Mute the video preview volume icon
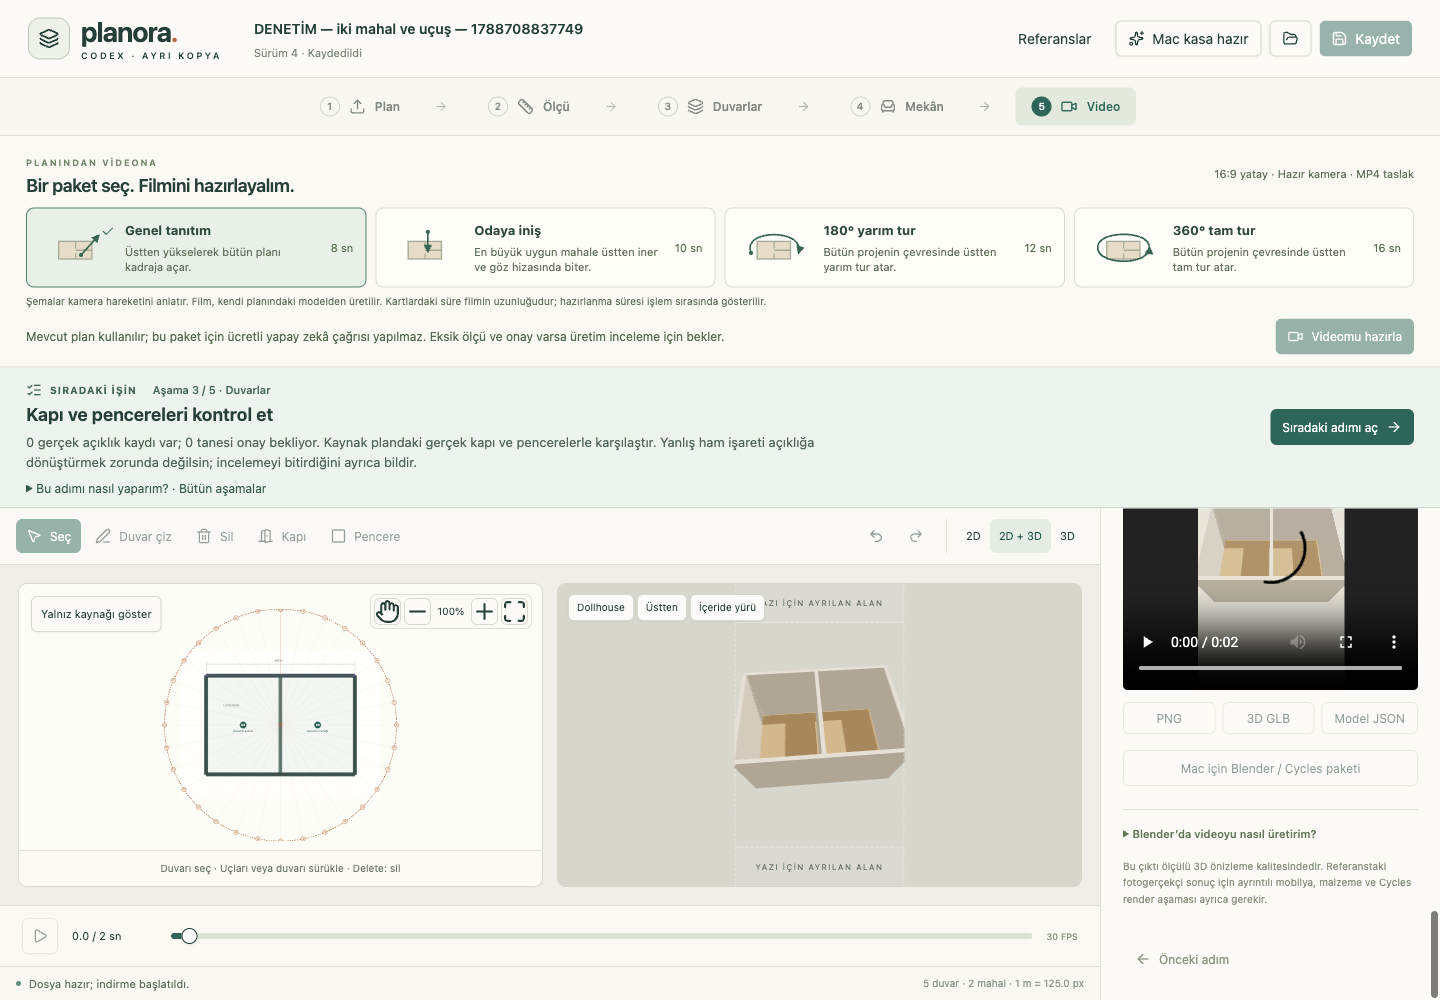 coord(1298,642)
